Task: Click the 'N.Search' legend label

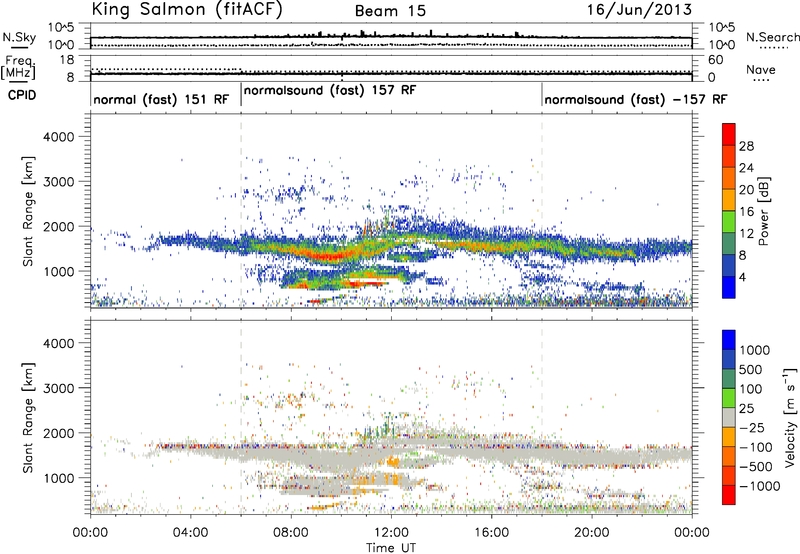Action: tap(772, 37)
